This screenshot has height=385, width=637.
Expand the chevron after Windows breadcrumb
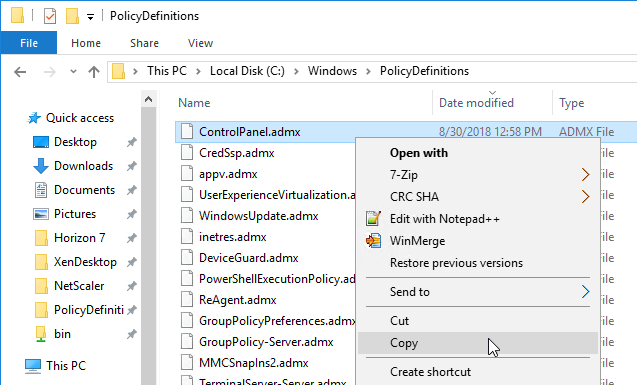click(x=368, y=71)
